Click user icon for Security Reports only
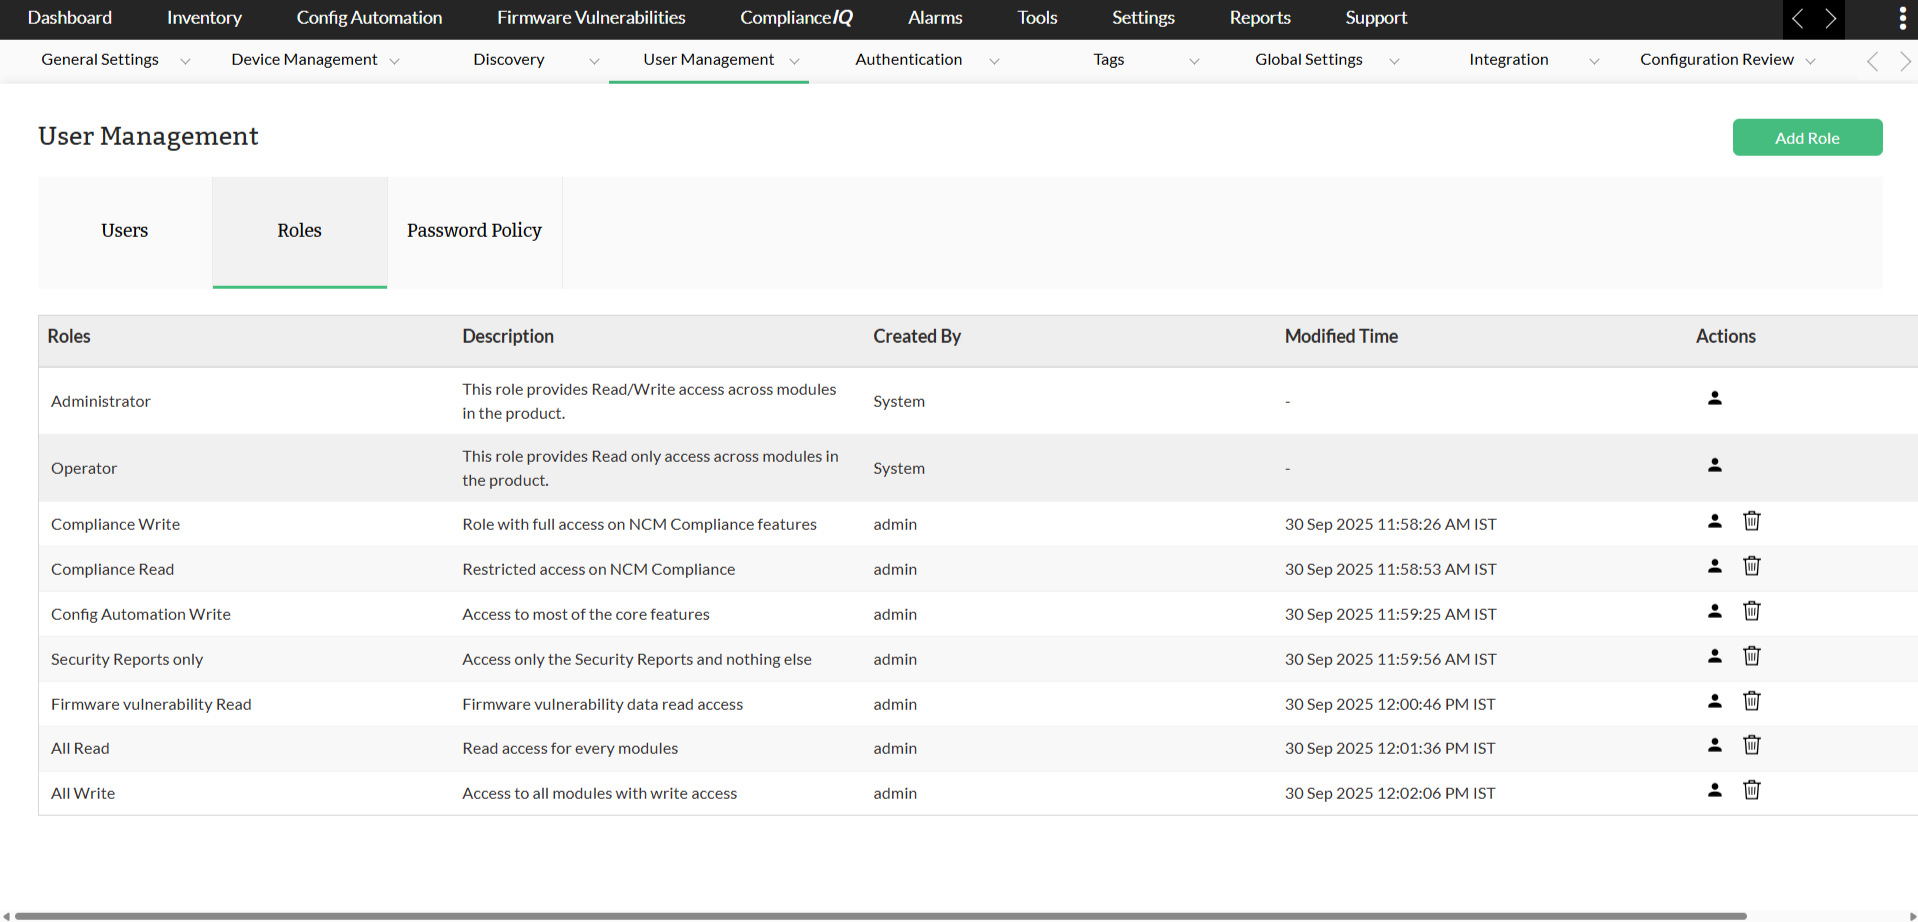Screen dimensions: 1918x922 click(1714, 656)
